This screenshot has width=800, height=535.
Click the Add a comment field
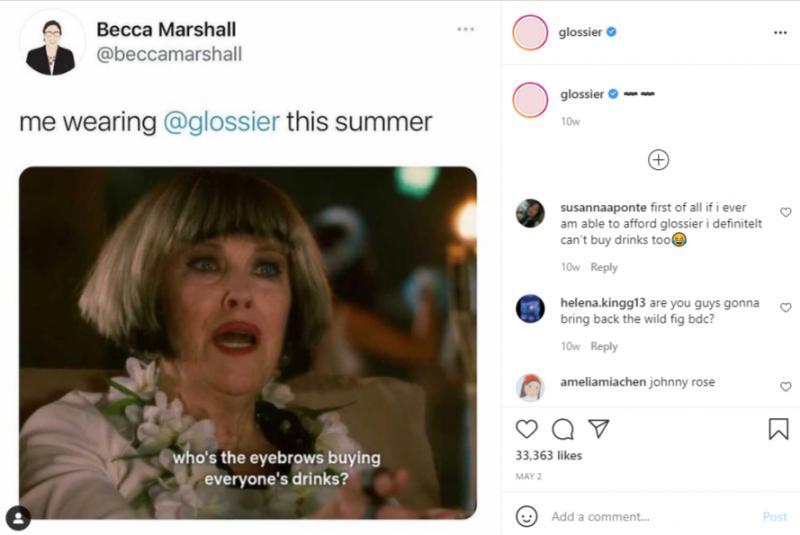(x=650, y=517)
